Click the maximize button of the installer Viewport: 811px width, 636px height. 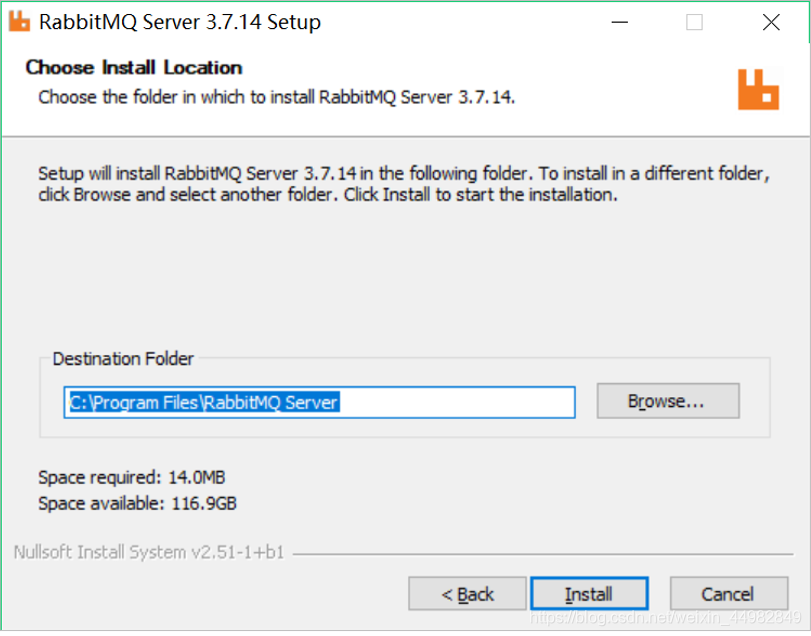[694, 21]
